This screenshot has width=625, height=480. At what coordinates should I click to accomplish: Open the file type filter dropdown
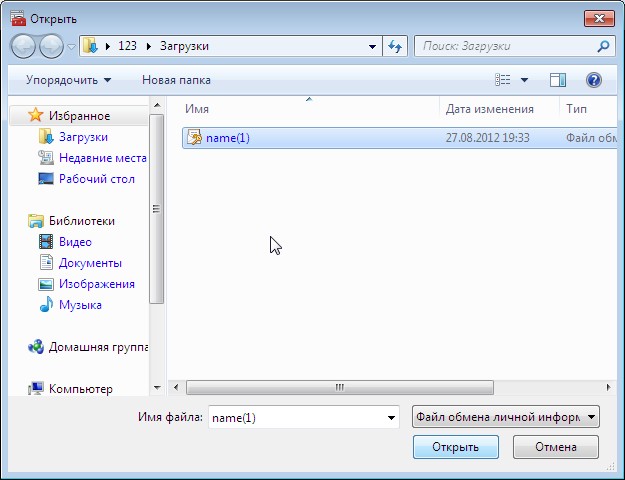(505, 417)
